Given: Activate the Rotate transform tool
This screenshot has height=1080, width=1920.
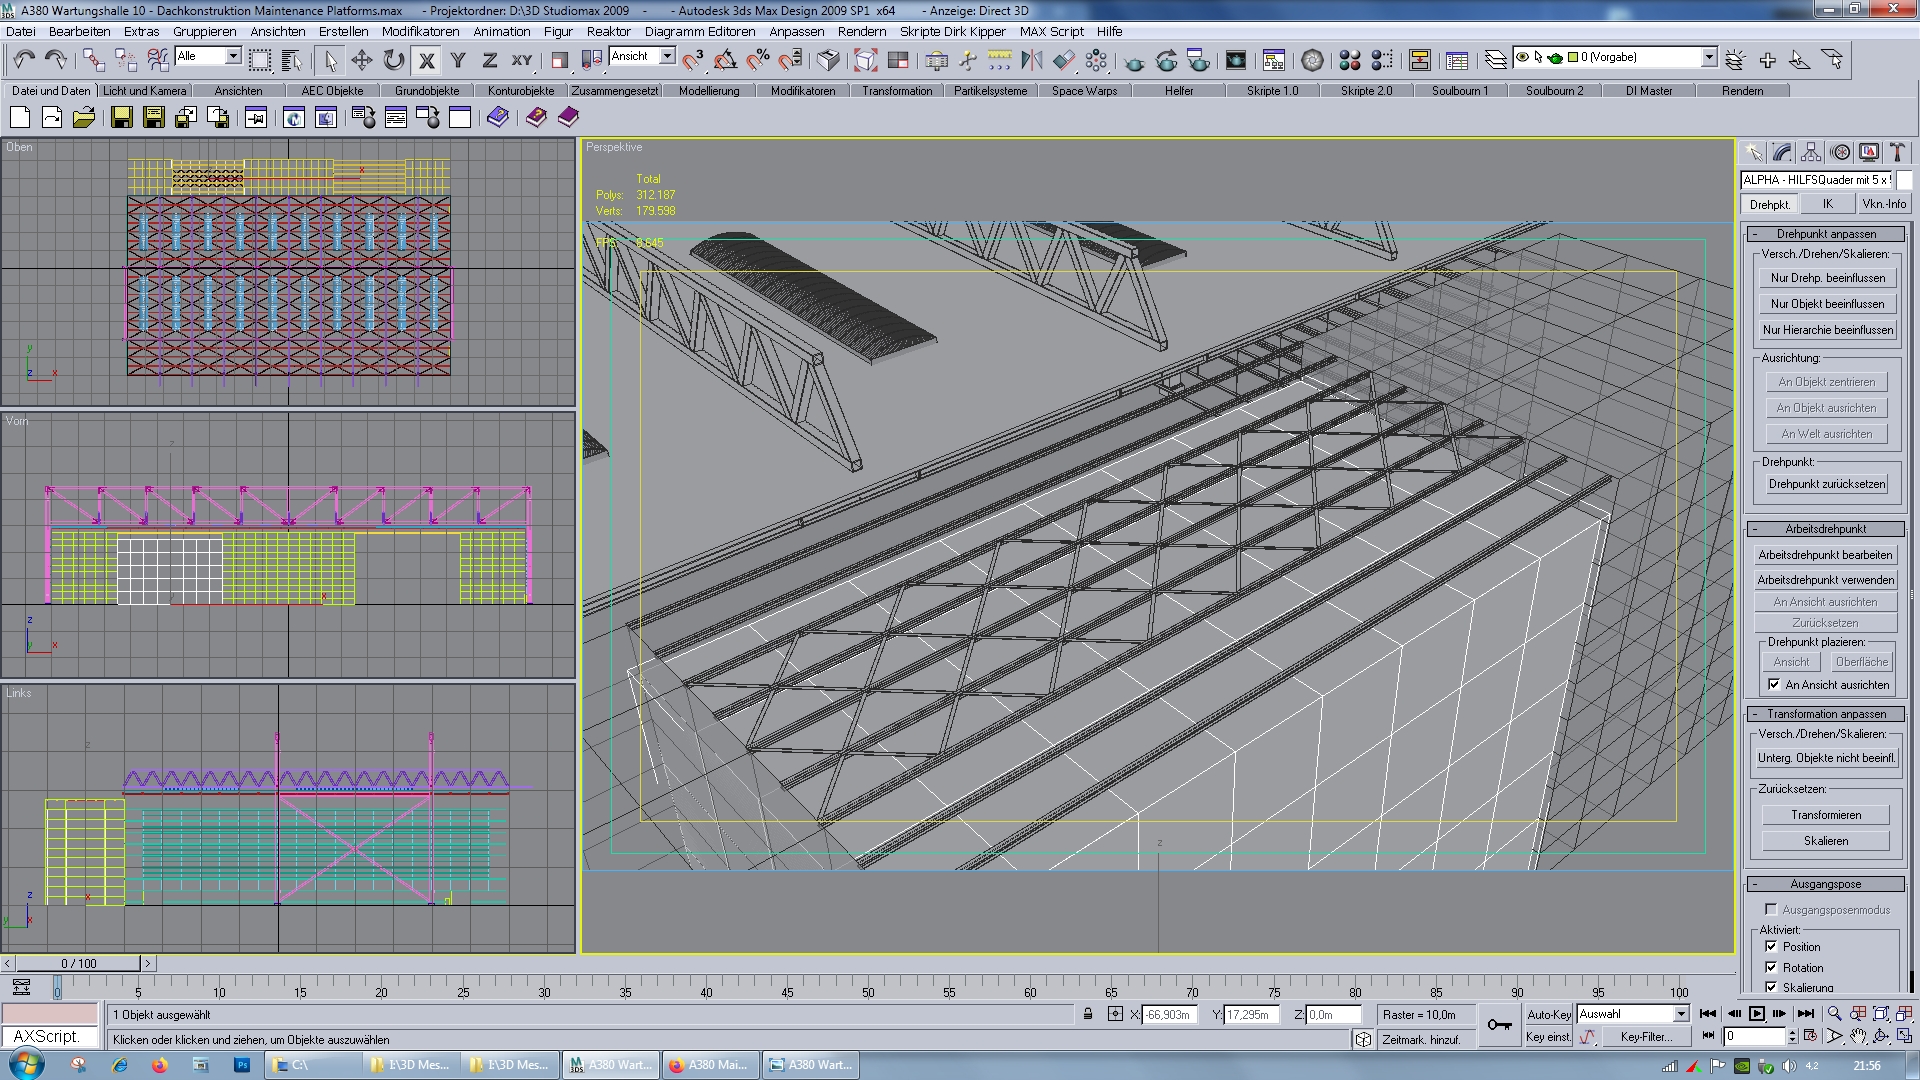Looking at the screenshot, I should pyautogui.click(x=394, y=60).
